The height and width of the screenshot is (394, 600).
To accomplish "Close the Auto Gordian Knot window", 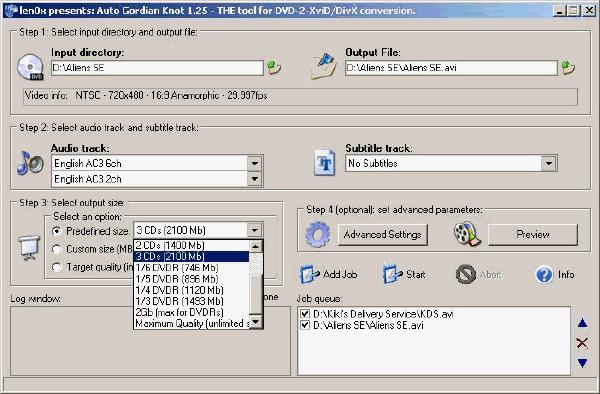I will [589, 11].
